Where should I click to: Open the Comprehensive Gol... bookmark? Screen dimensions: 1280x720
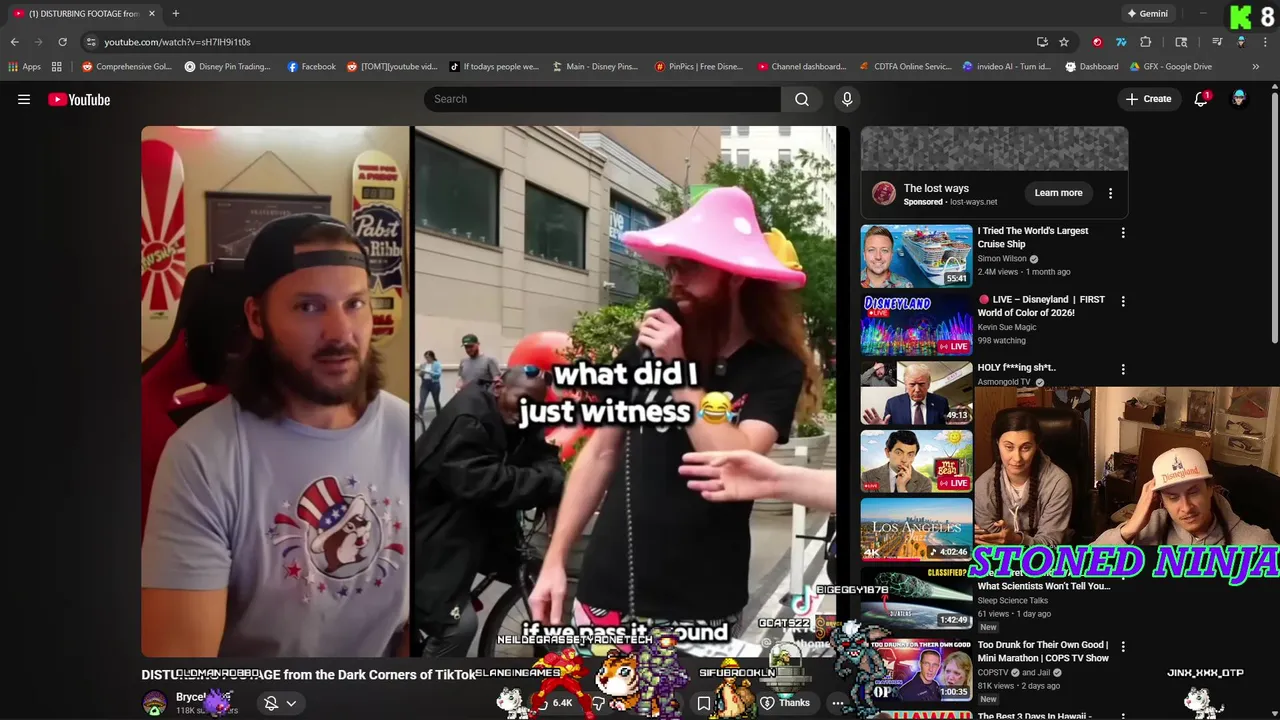(x=126, y=67)
